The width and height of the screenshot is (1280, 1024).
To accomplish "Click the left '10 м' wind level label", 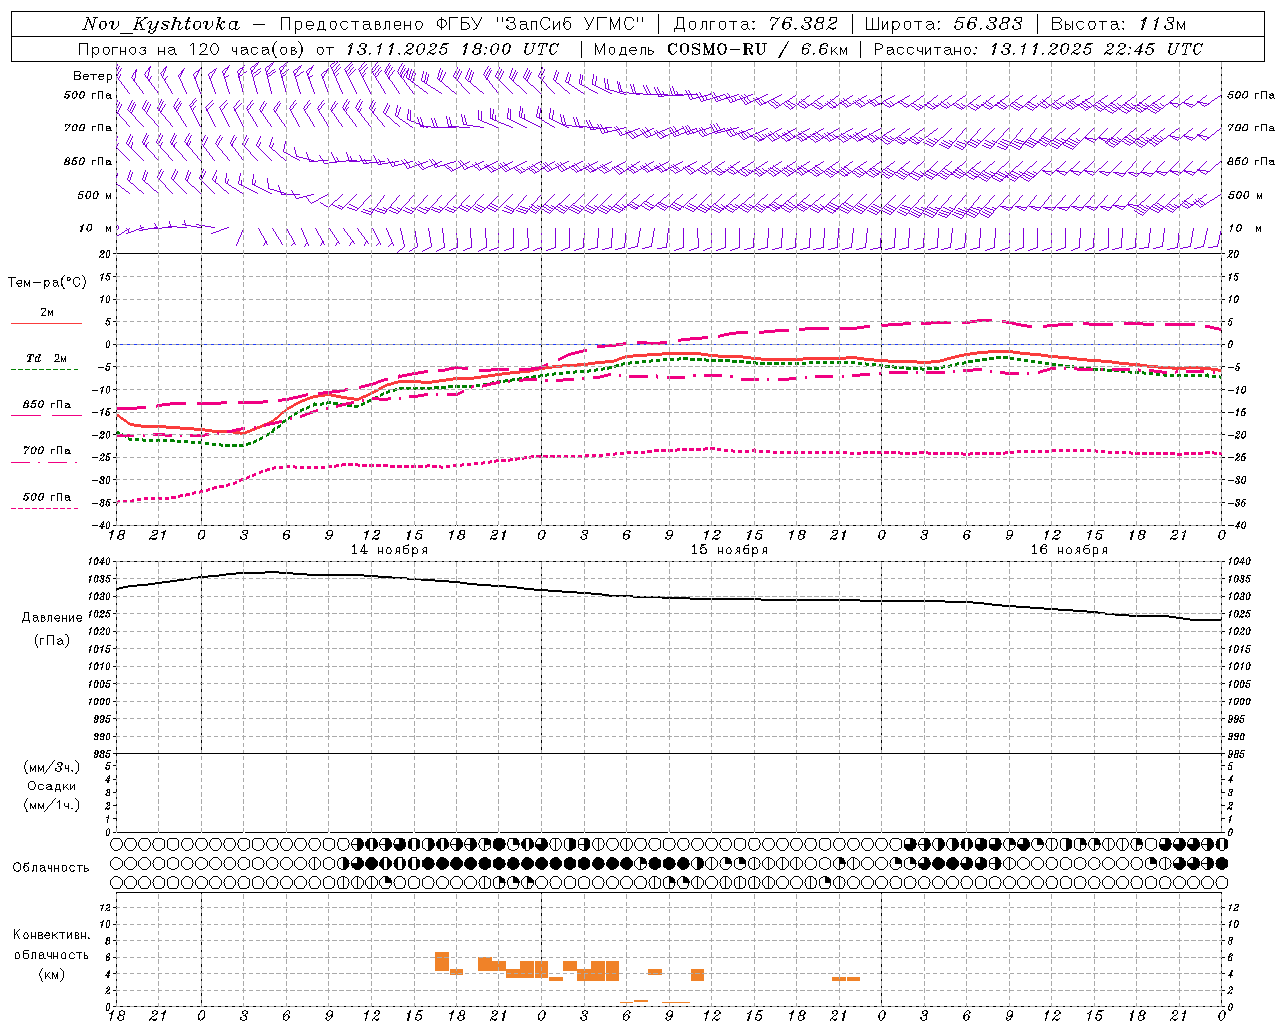I will [x=95, y=228].
